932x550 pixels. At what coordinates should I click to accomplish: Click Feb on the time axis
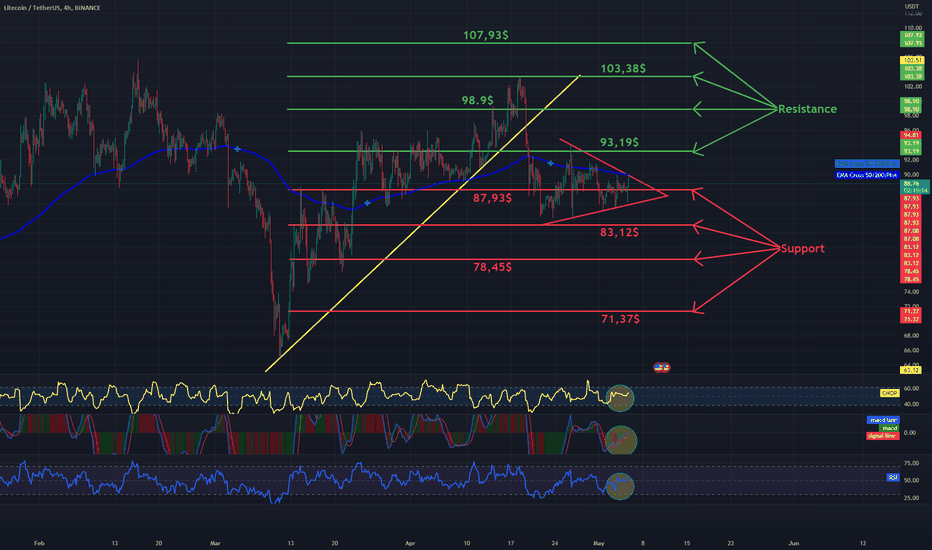[39, 543]
